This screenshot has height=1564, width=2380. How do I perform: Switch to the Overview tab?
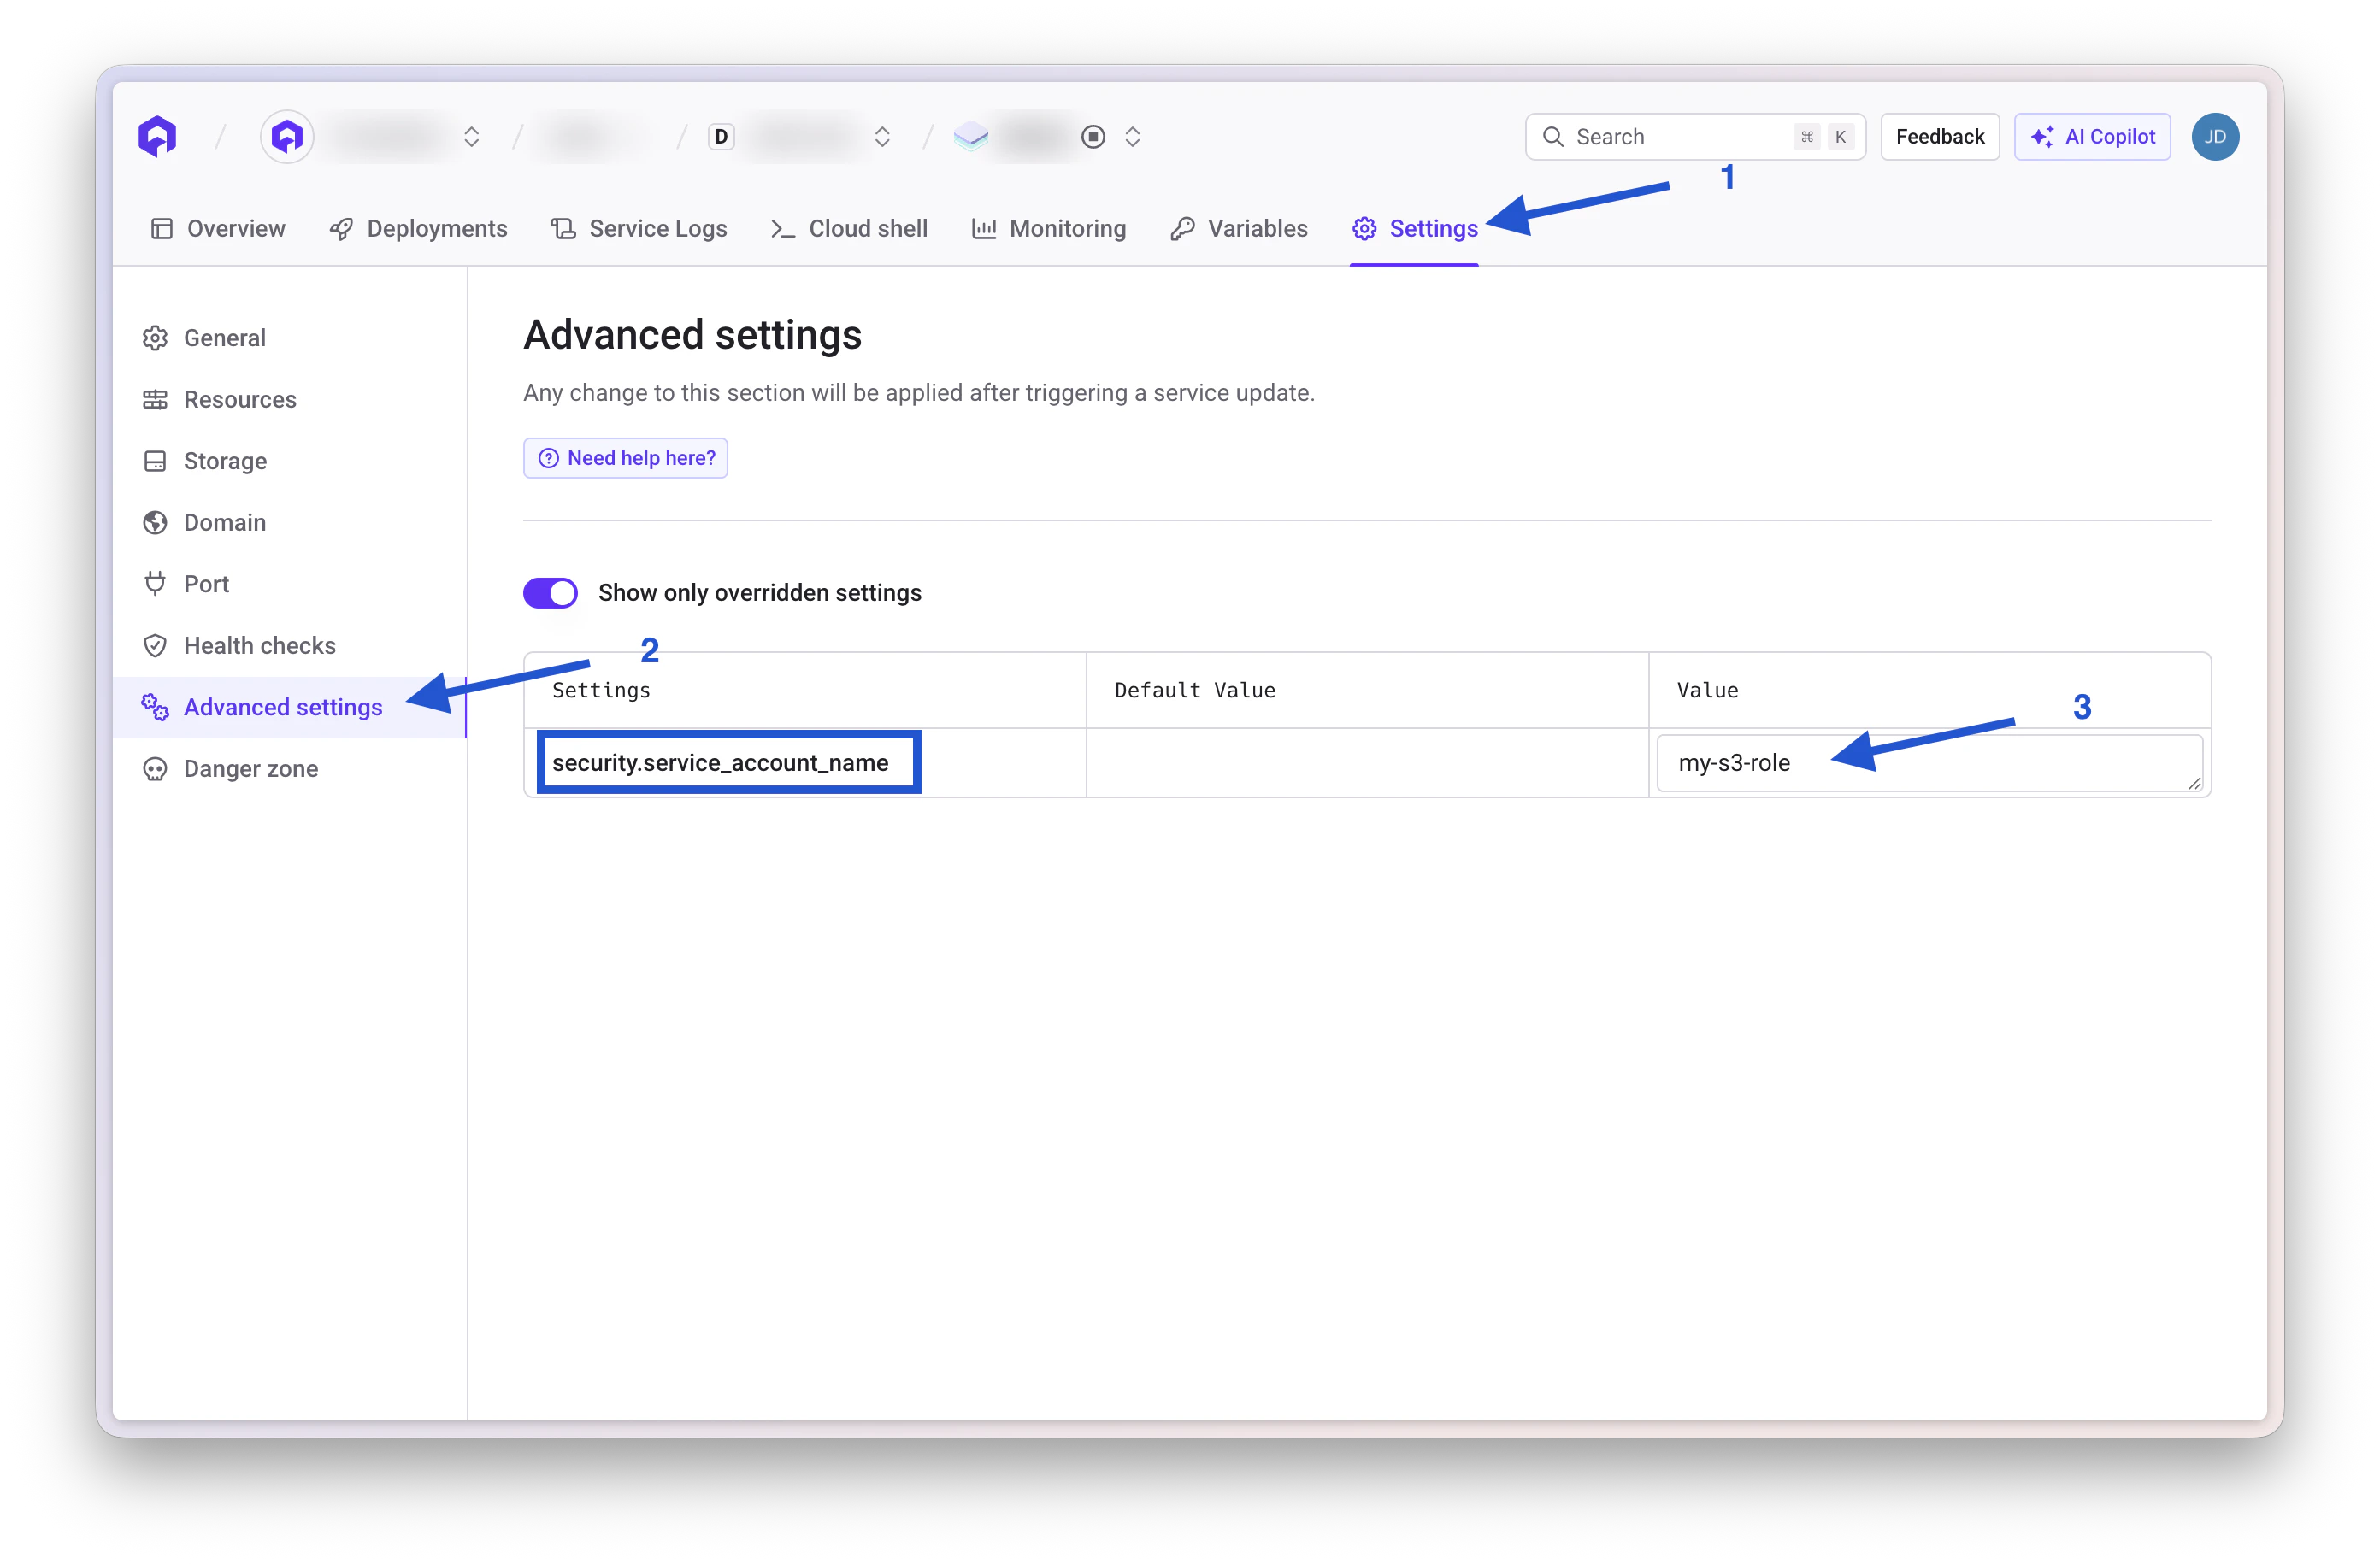[218, 228]
